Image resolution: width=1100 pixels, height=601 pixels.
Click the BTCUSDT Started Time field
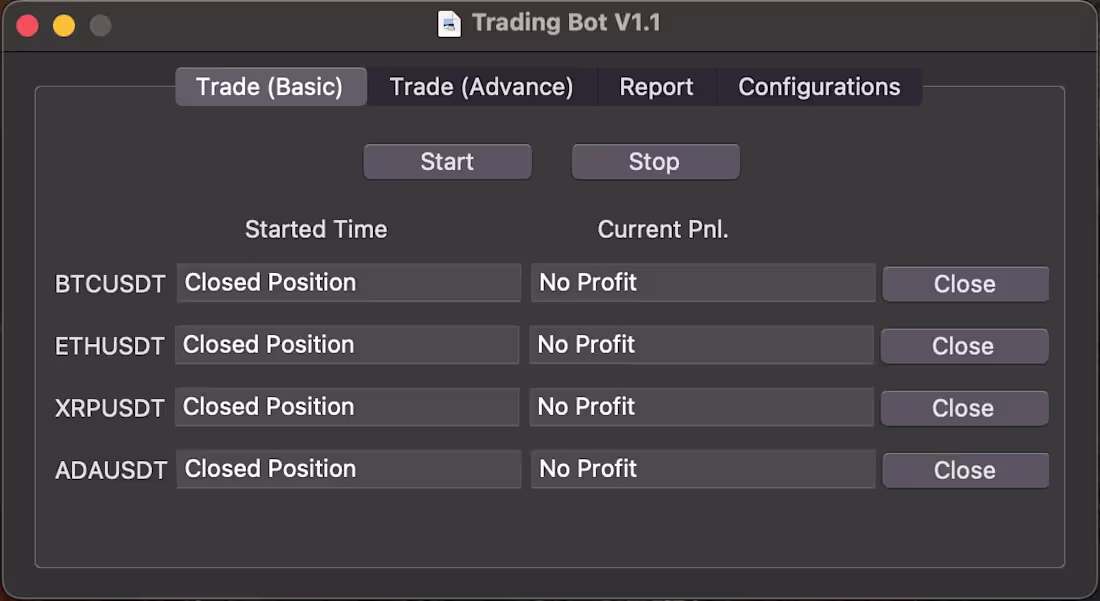click(x=348, y=283)
